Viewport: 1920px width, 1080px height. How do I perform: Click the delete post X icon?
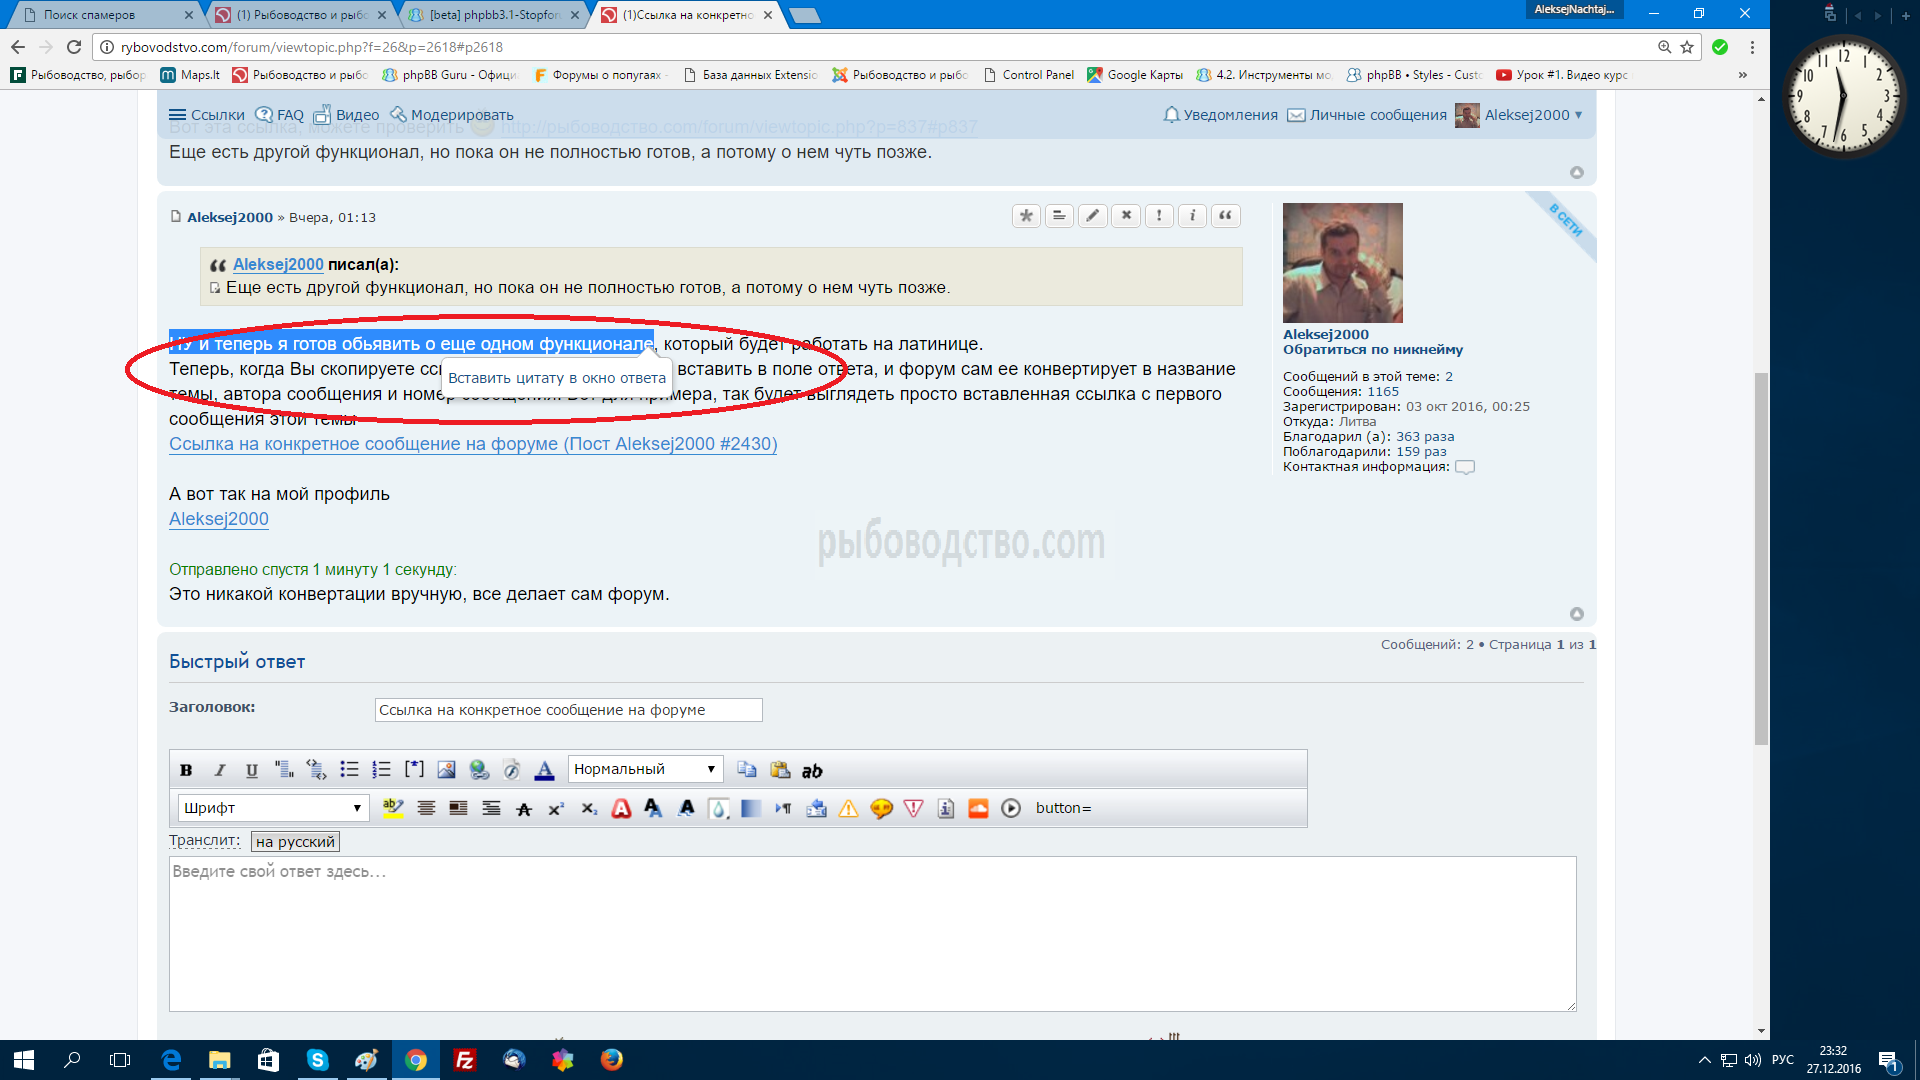(x=1126, y=216)
